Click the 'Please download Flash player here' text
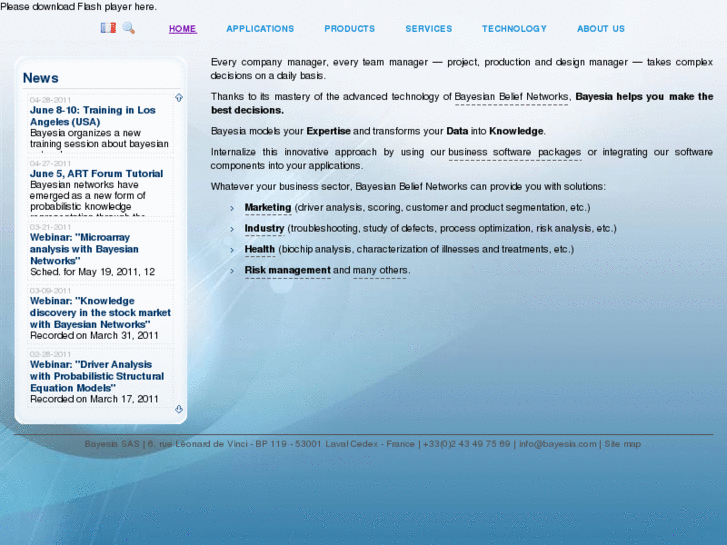The height and width of the screenshot is (545, 727). (78, 6)
